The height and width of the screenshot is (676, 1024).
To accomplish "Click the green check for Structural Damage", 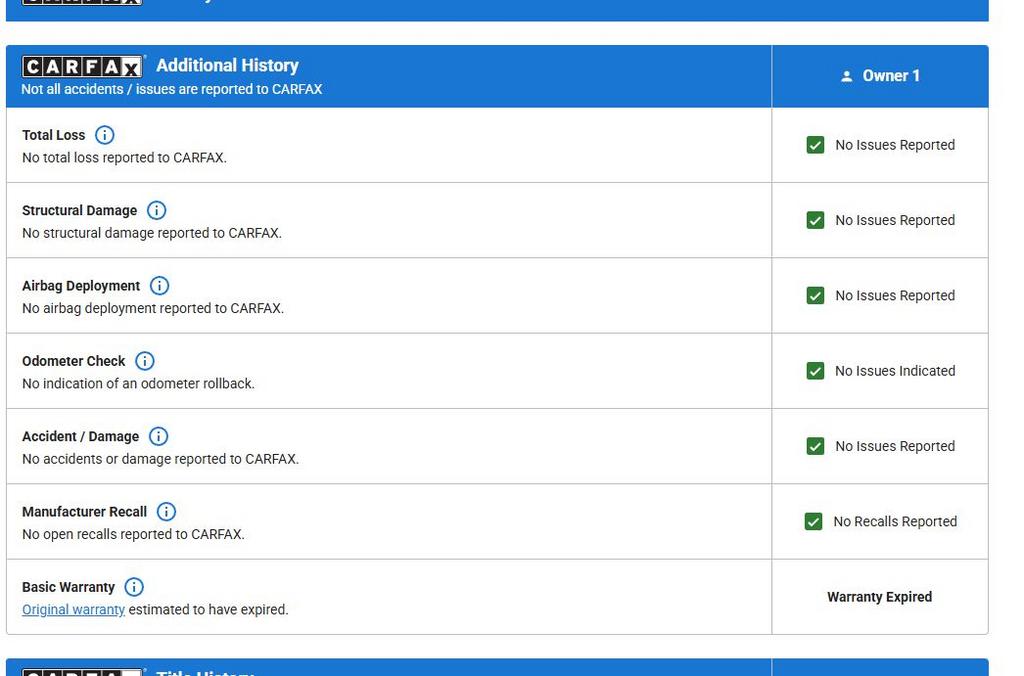I will [x=815, y=220].
